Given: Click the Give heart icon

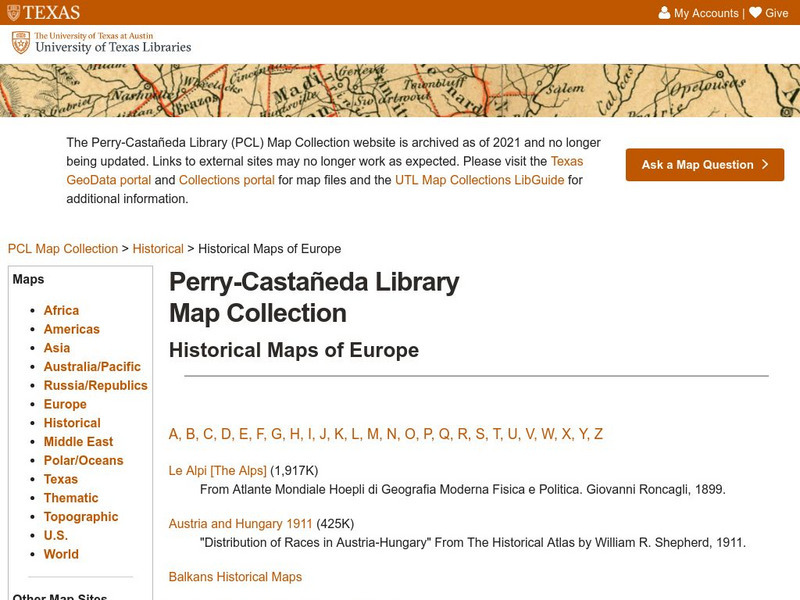Looking at the screenshot, I should (x=755, y=13).
